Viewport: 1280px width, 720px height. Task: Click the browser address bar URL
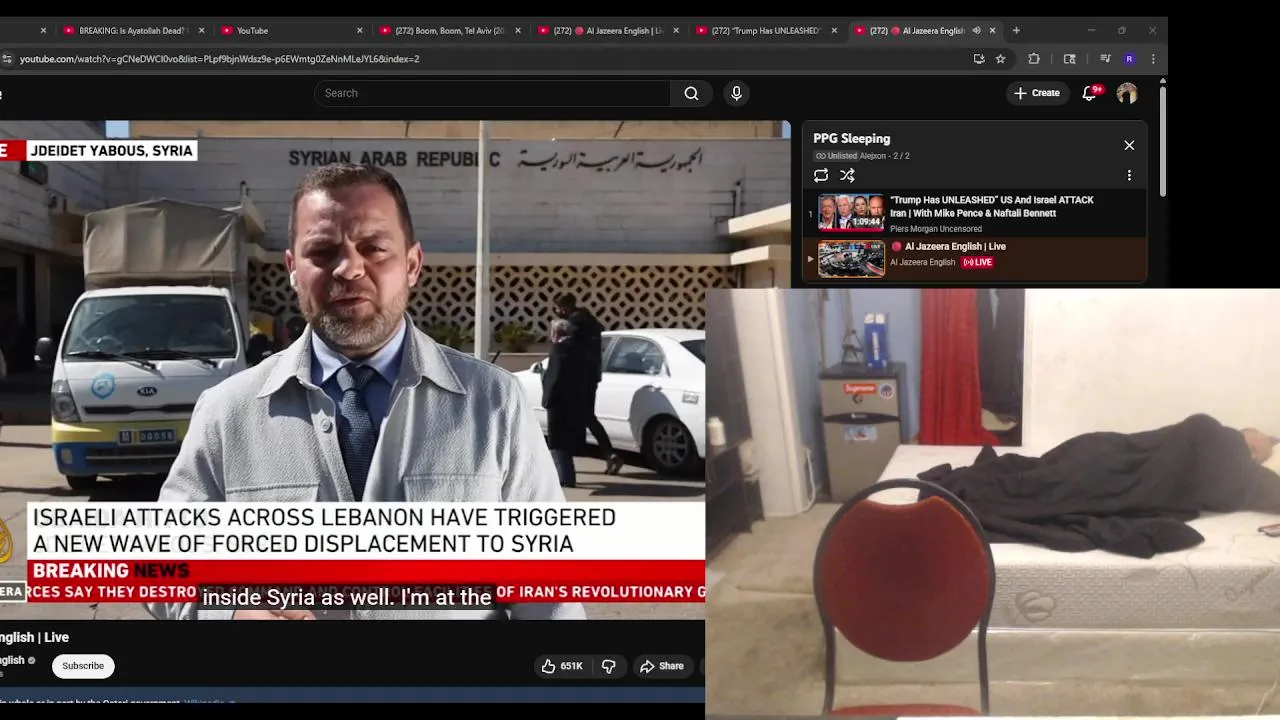[x=219, y=59]
